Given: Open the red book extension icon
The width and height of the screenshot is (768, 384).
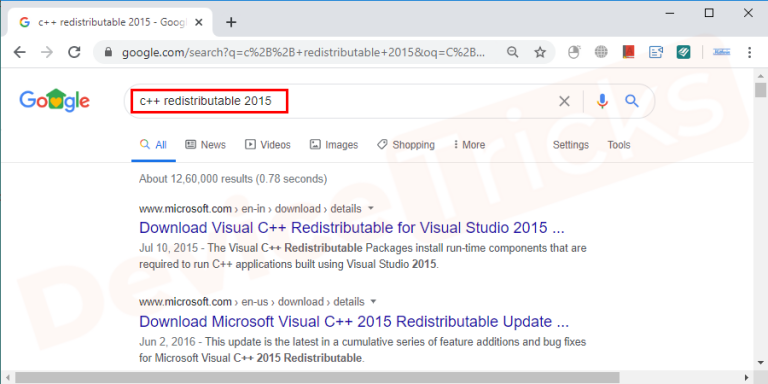Looking at the screenshot, I should tap(628, 52).
